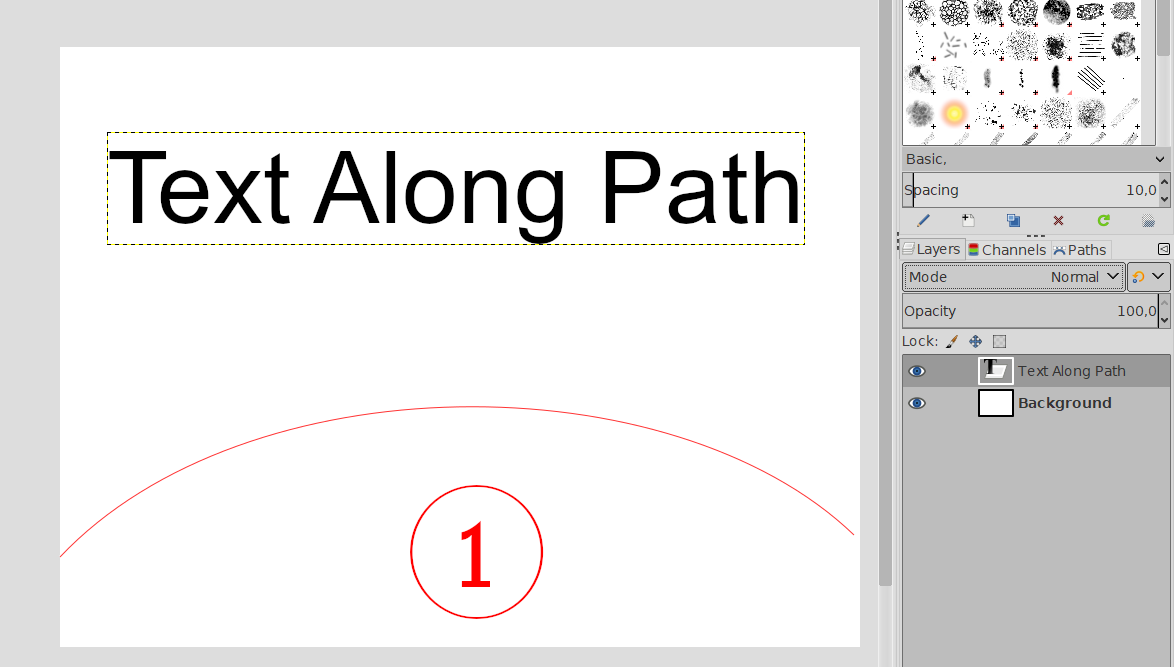Click the 'Text Along Path' text on canvas
This screenshot has width=1174, height=667.
455,189
